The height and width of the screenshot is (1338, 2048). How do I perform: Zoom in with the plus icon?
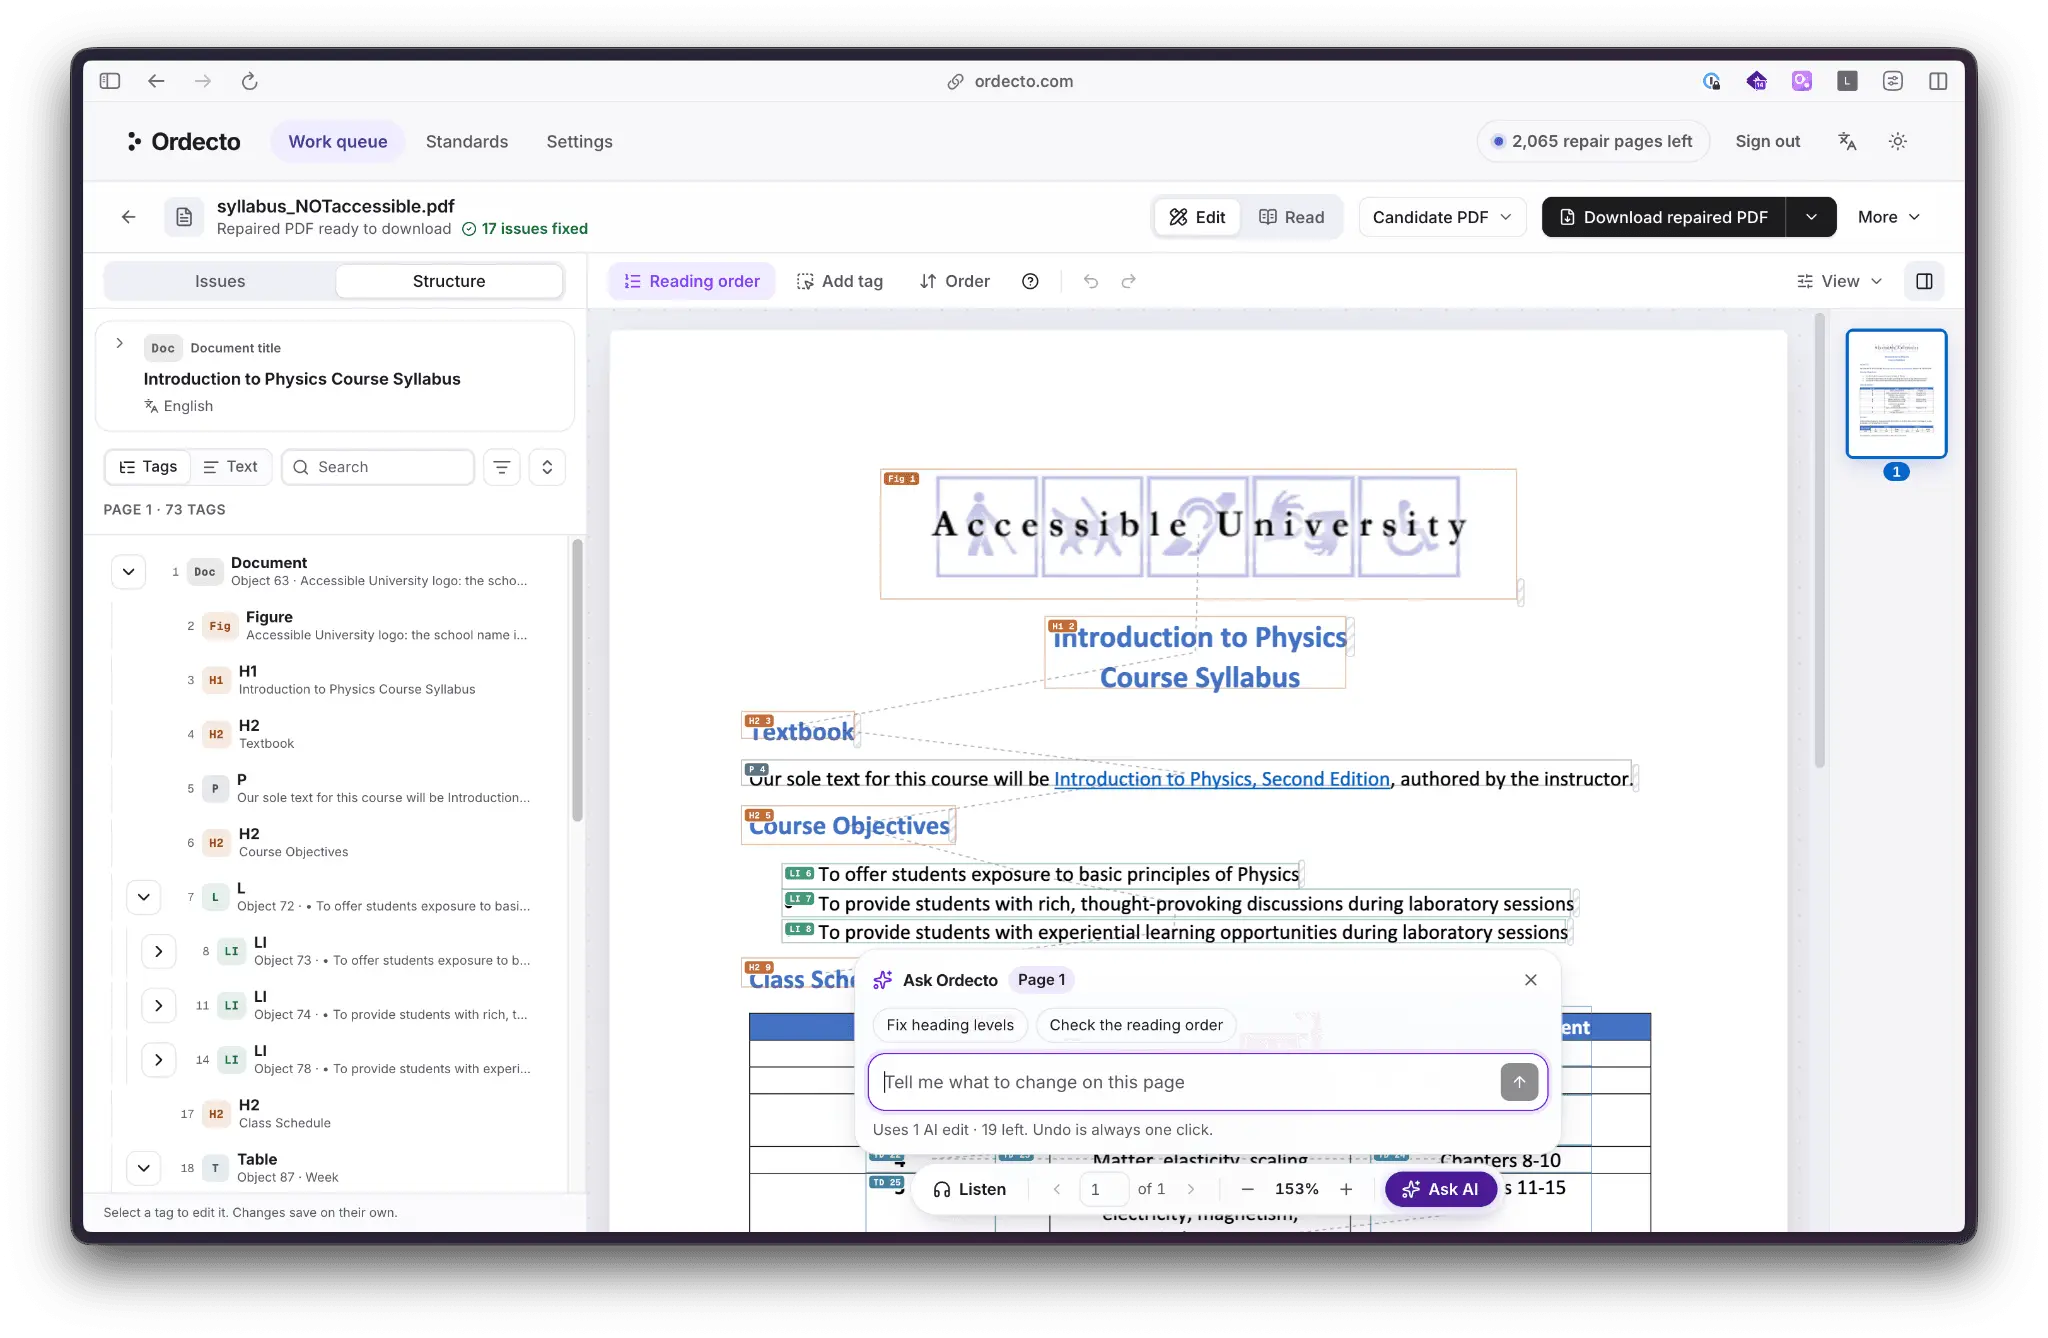(1346, 1189)
